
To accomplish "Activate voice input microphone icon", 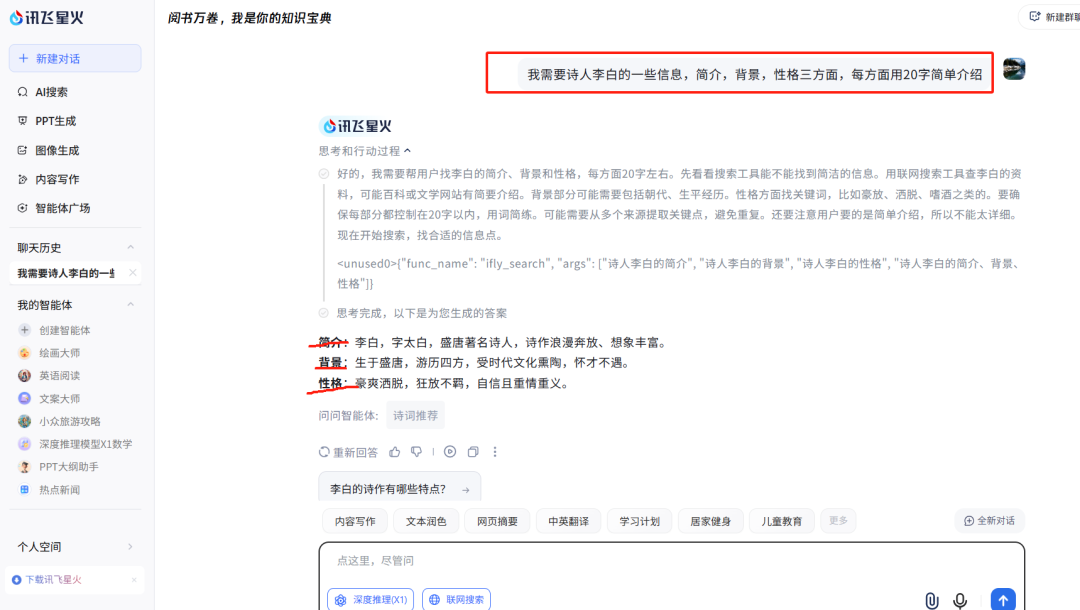I will pos(960,601).
